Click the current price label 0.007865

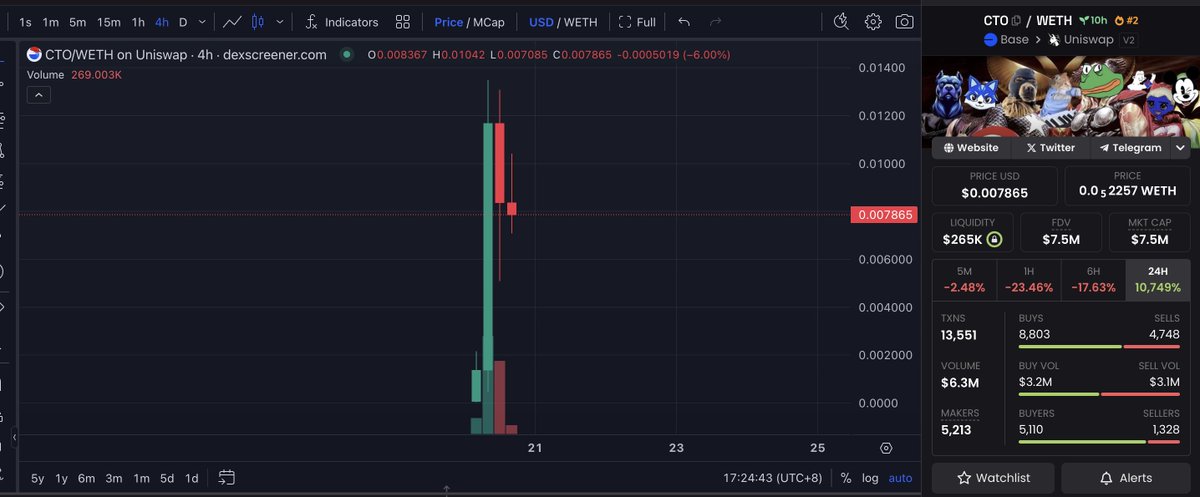[x=884, y=214]
